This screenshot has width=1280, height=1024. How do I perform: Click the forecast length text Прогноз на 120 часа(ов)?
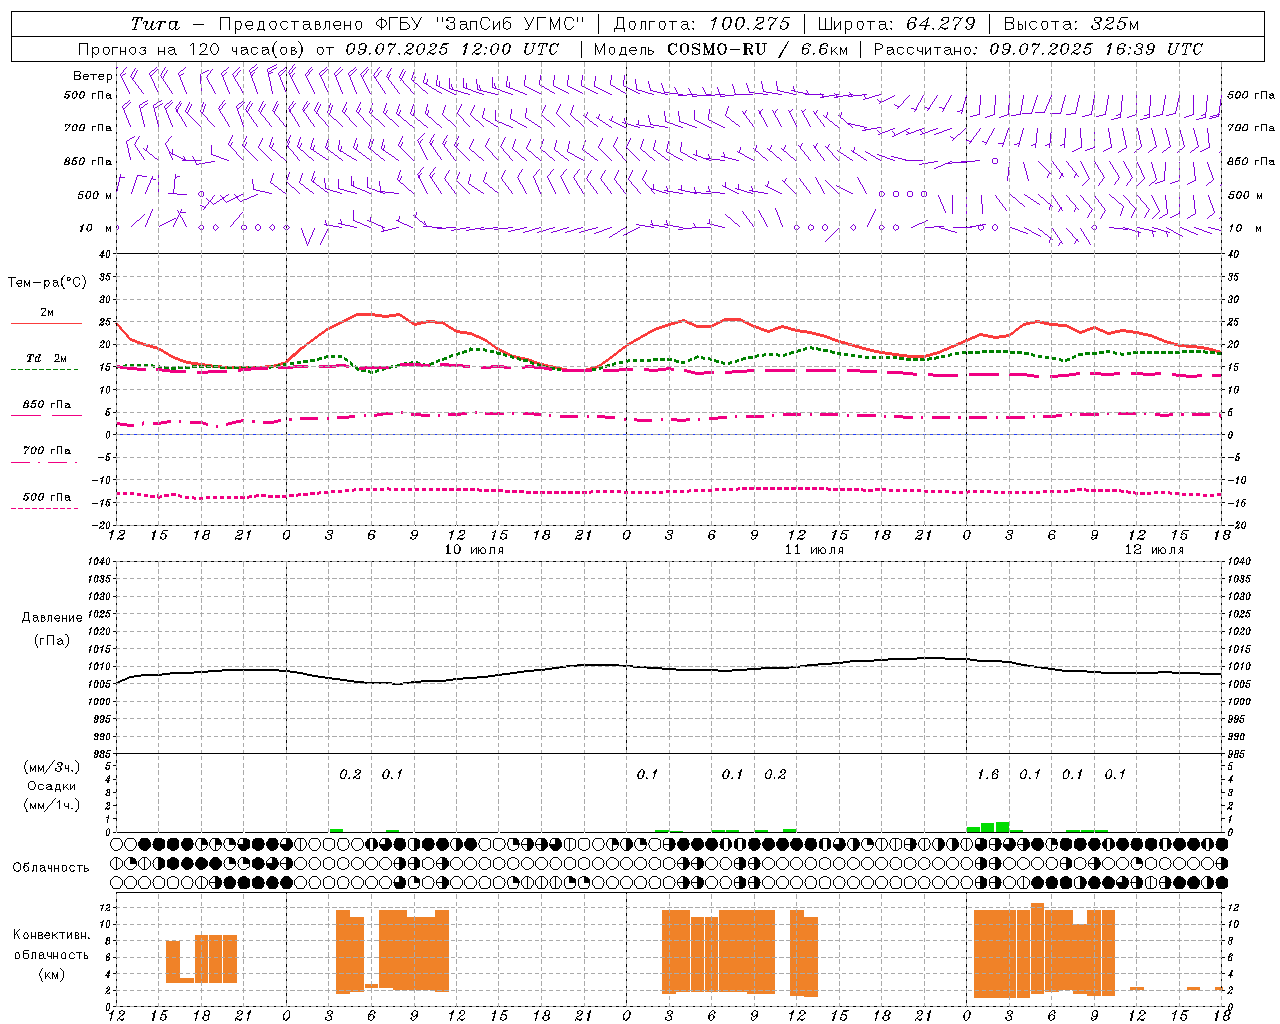coord(192,49)
